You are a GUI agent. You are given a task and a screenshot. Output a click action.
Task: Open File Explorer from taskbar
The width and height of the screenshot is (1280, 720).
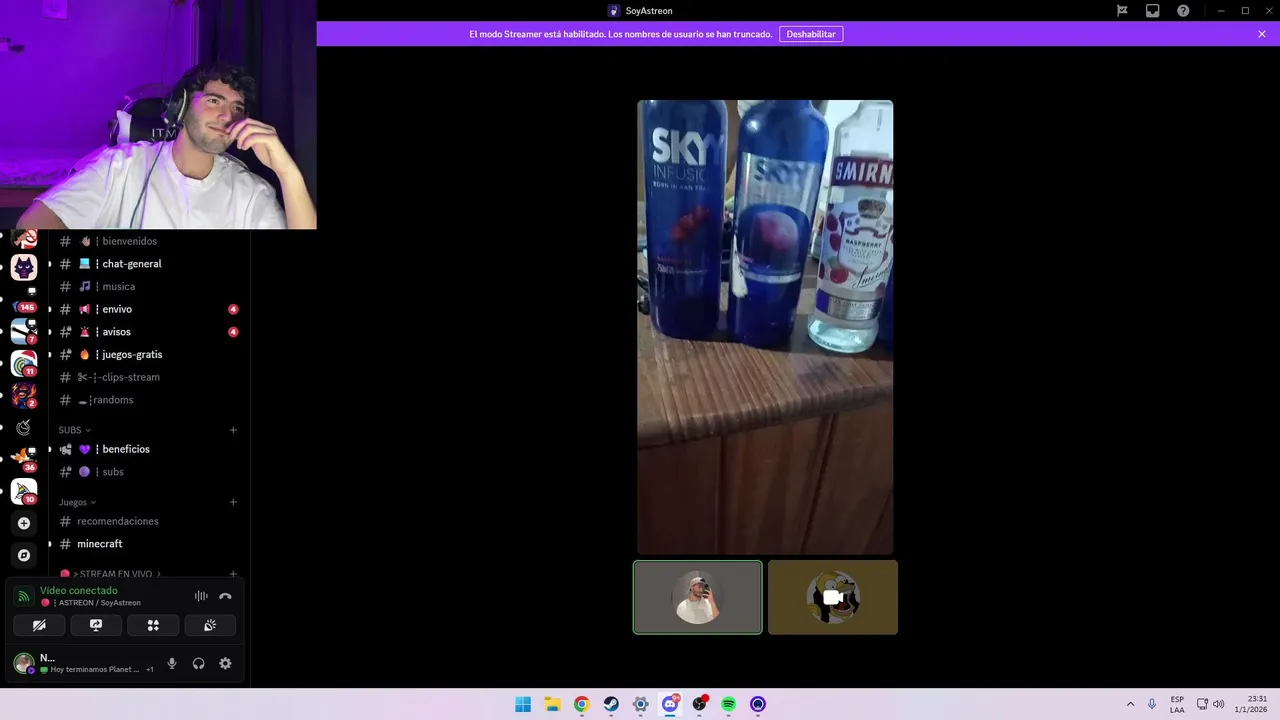pos(552,704)
